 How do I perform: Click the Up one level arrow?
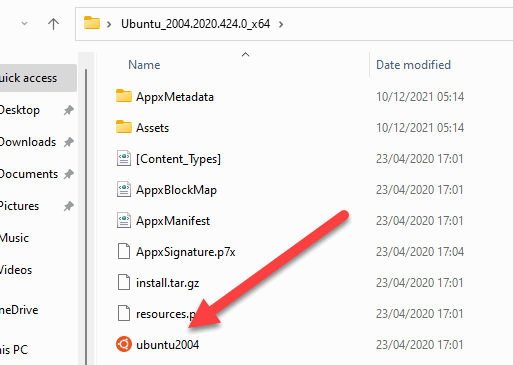[x=53, y=24]
